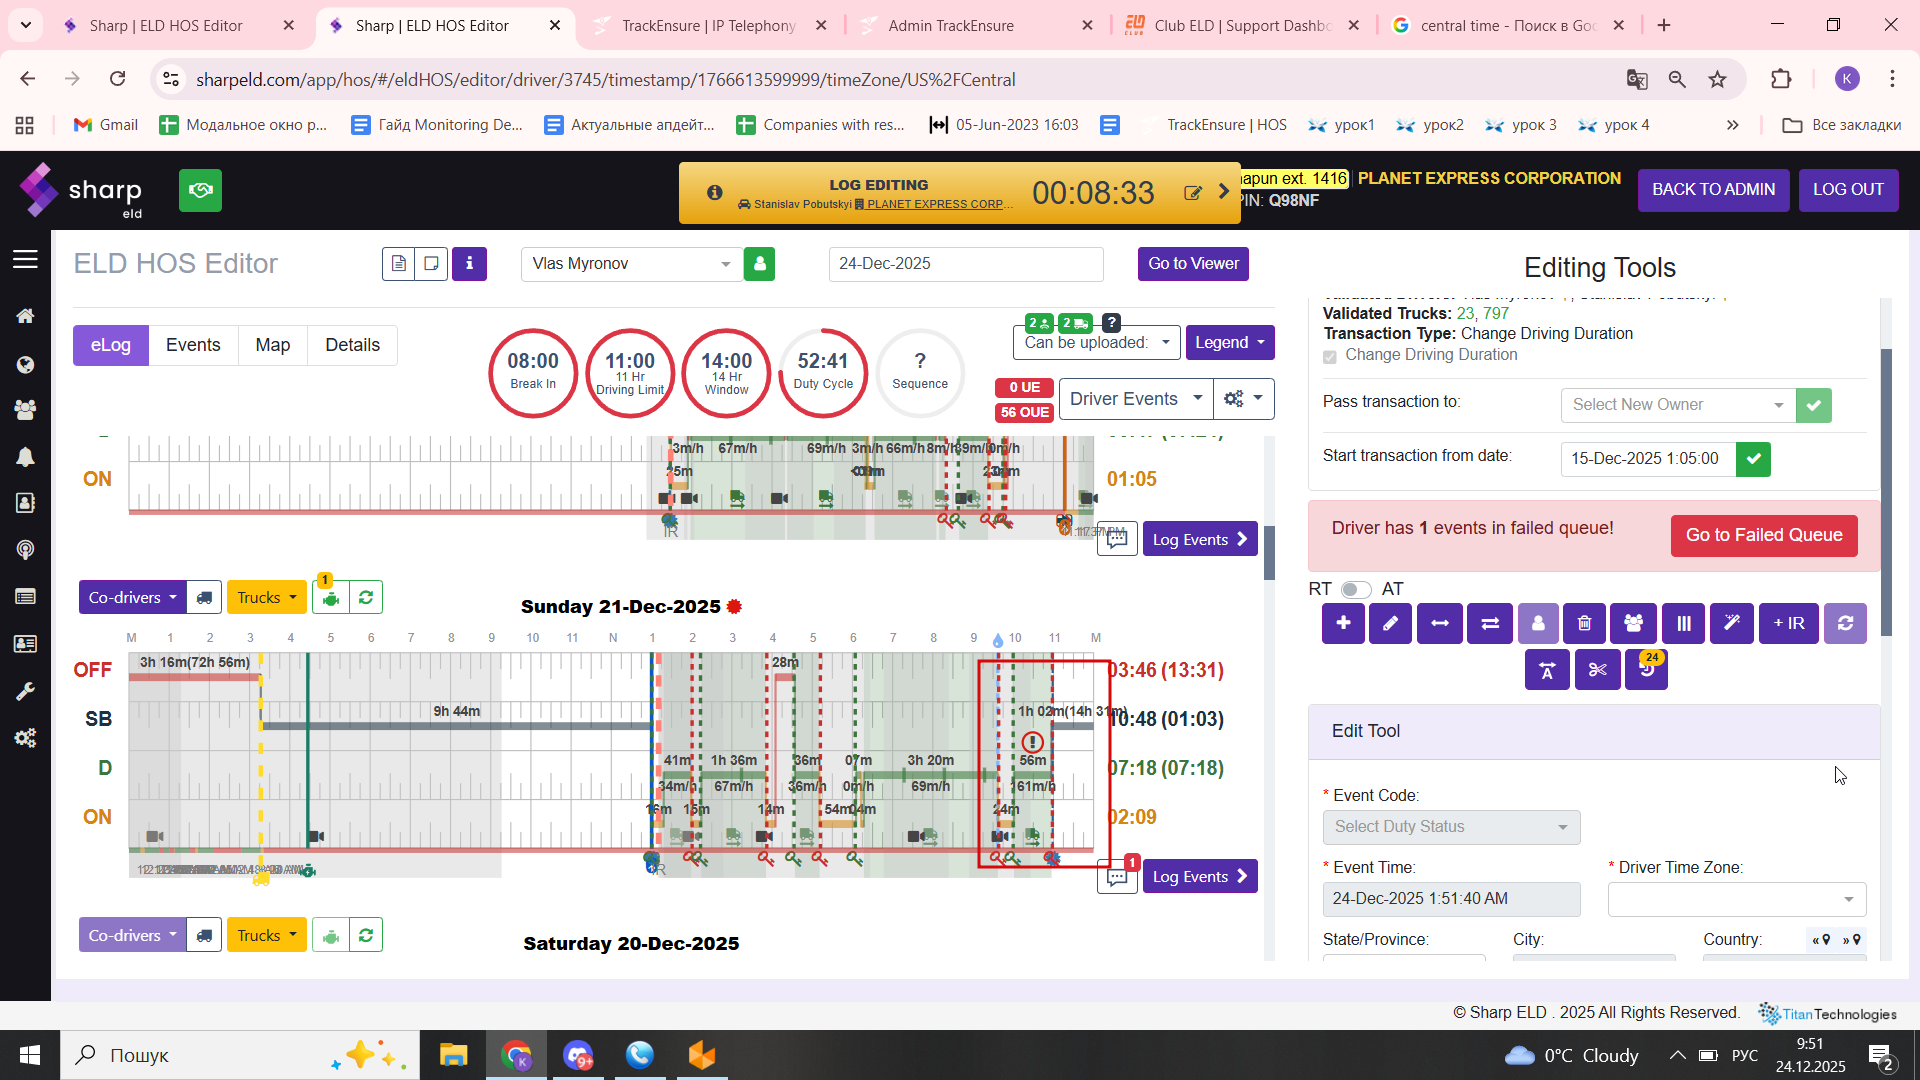This screenshot has height=1080, width=1920.
Task: Switch to the Events tab
Action: pyautogui.click(x=193, y=345)
